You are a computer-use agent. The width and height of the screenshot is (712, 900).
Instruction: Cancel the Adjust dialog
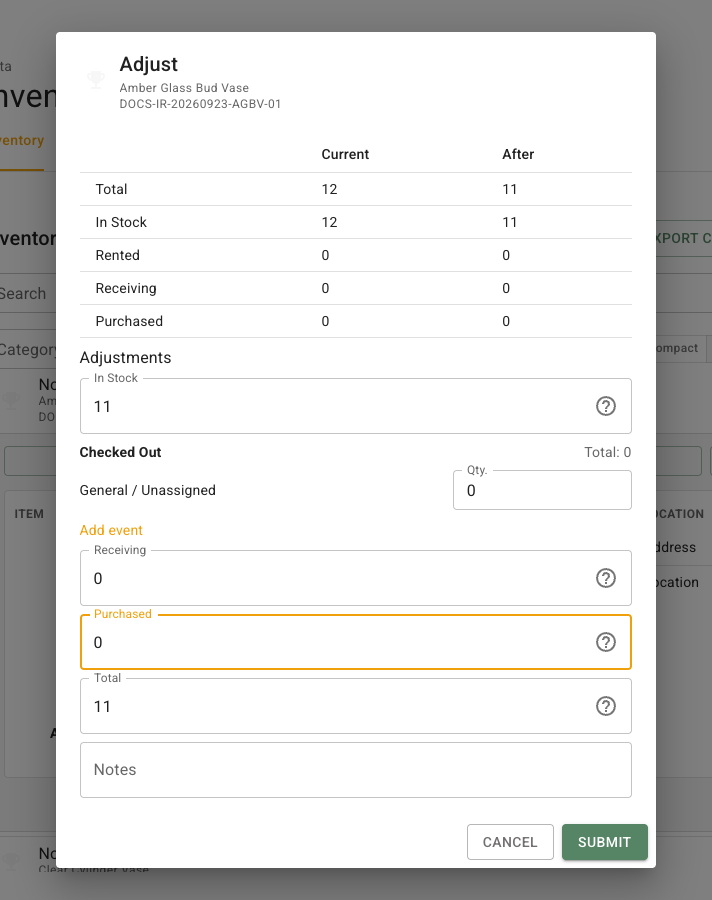click(510, 842)
